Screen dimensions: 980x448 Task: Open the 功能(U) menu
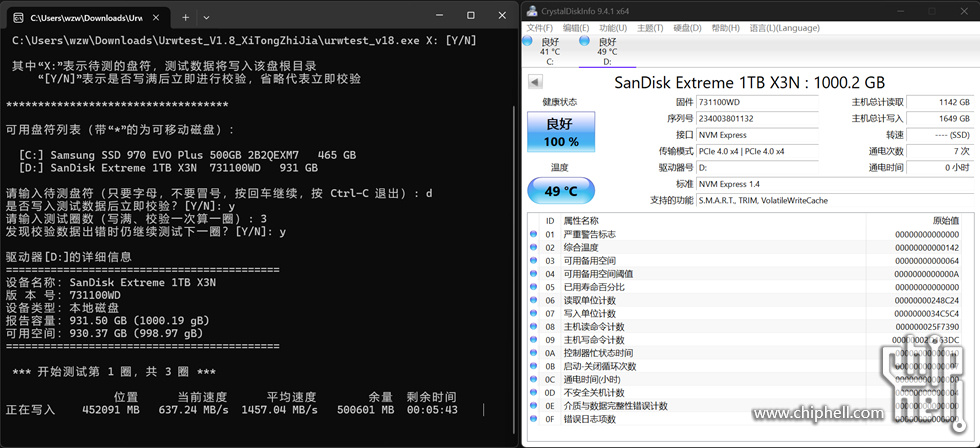pos(613,28)
